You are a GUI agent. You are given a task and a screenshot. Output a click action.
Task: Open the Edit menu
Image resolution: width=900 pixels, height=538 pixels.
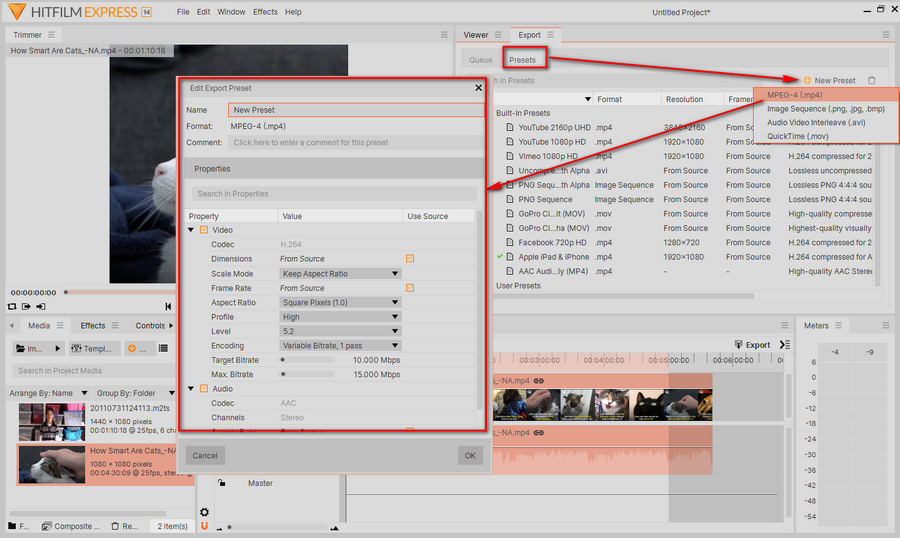click(x=203, y=12)
